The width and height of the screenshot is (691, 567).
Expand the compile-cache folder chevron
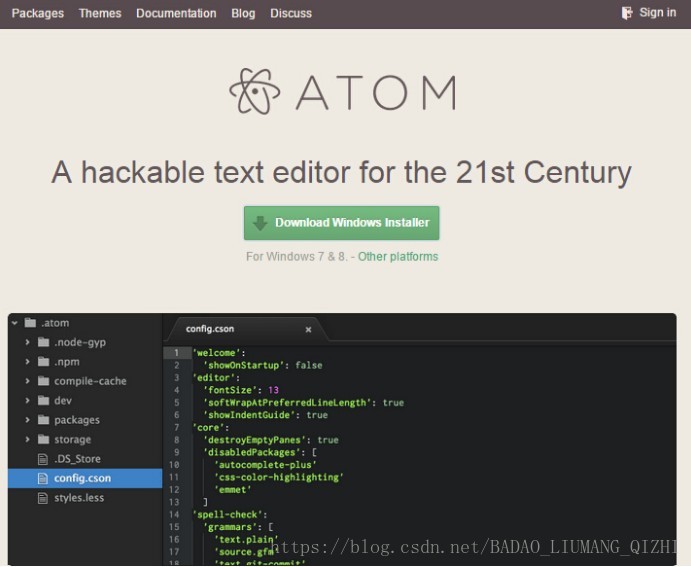tap(27, 381)
